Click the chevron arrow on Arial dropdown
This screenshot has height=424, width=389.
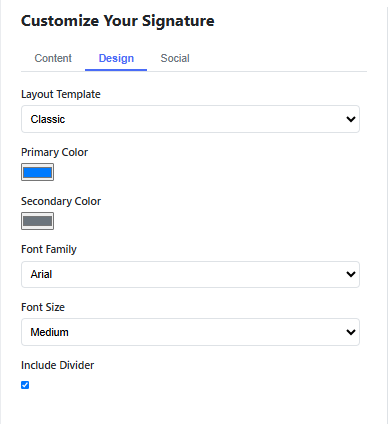351,274
